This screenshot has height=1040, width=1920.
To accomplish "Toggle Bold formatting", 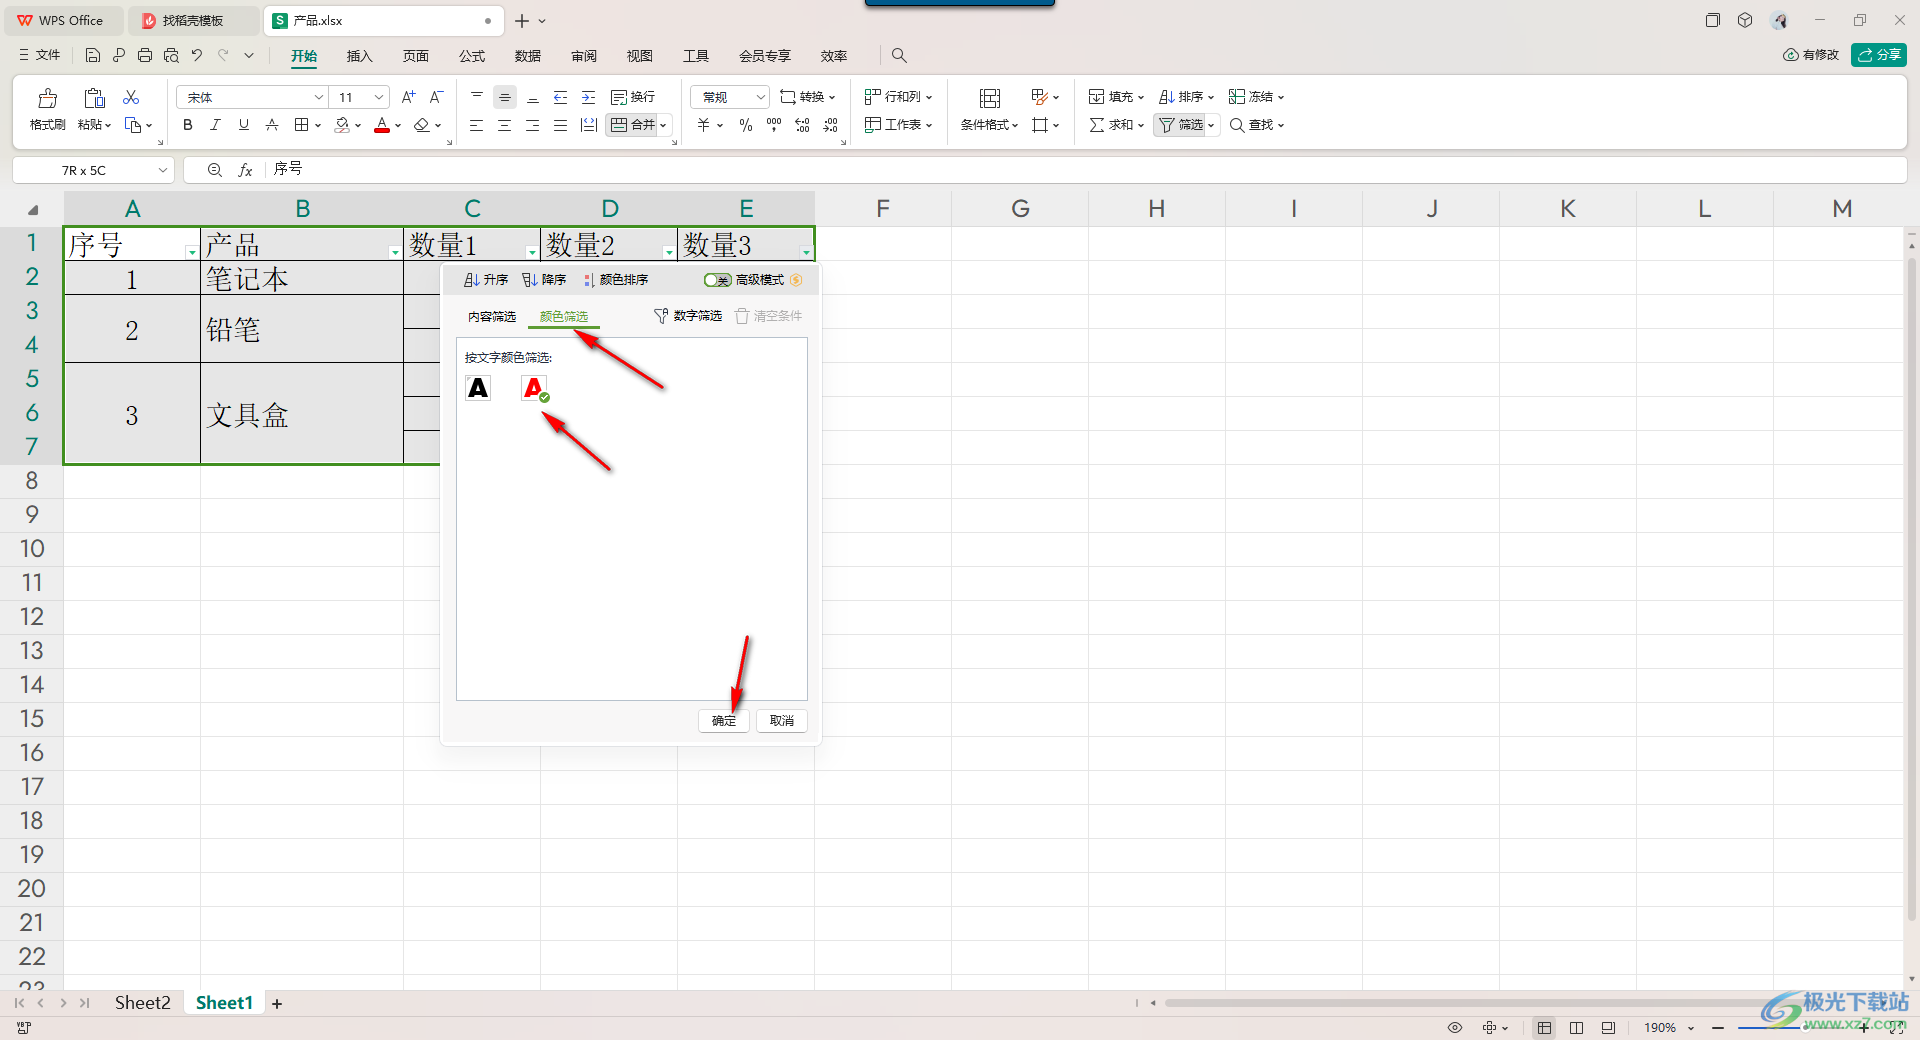I will 187,125.
